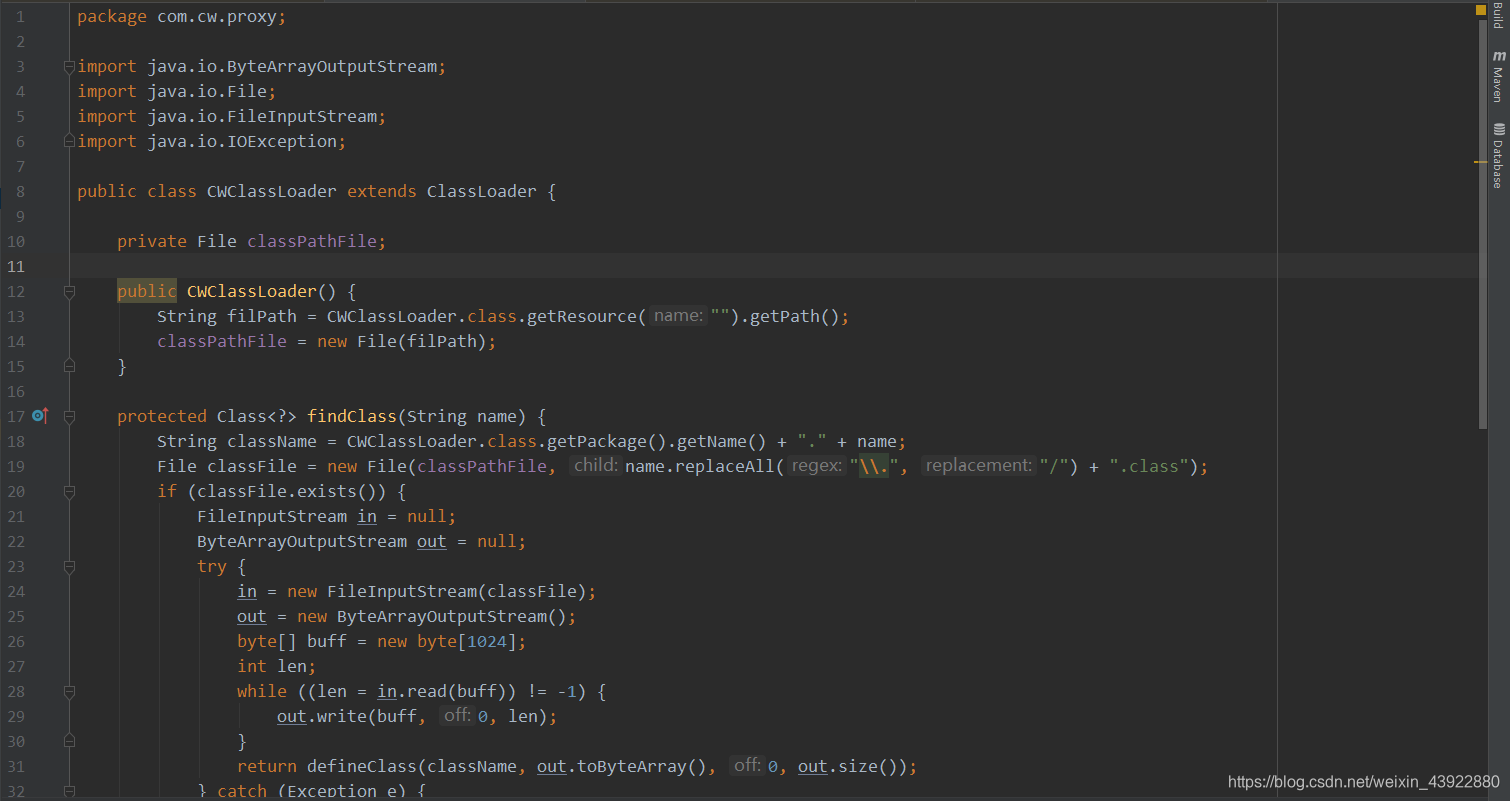Open the Maven tool window
1510x801 pixels.
coord(1498,77)
